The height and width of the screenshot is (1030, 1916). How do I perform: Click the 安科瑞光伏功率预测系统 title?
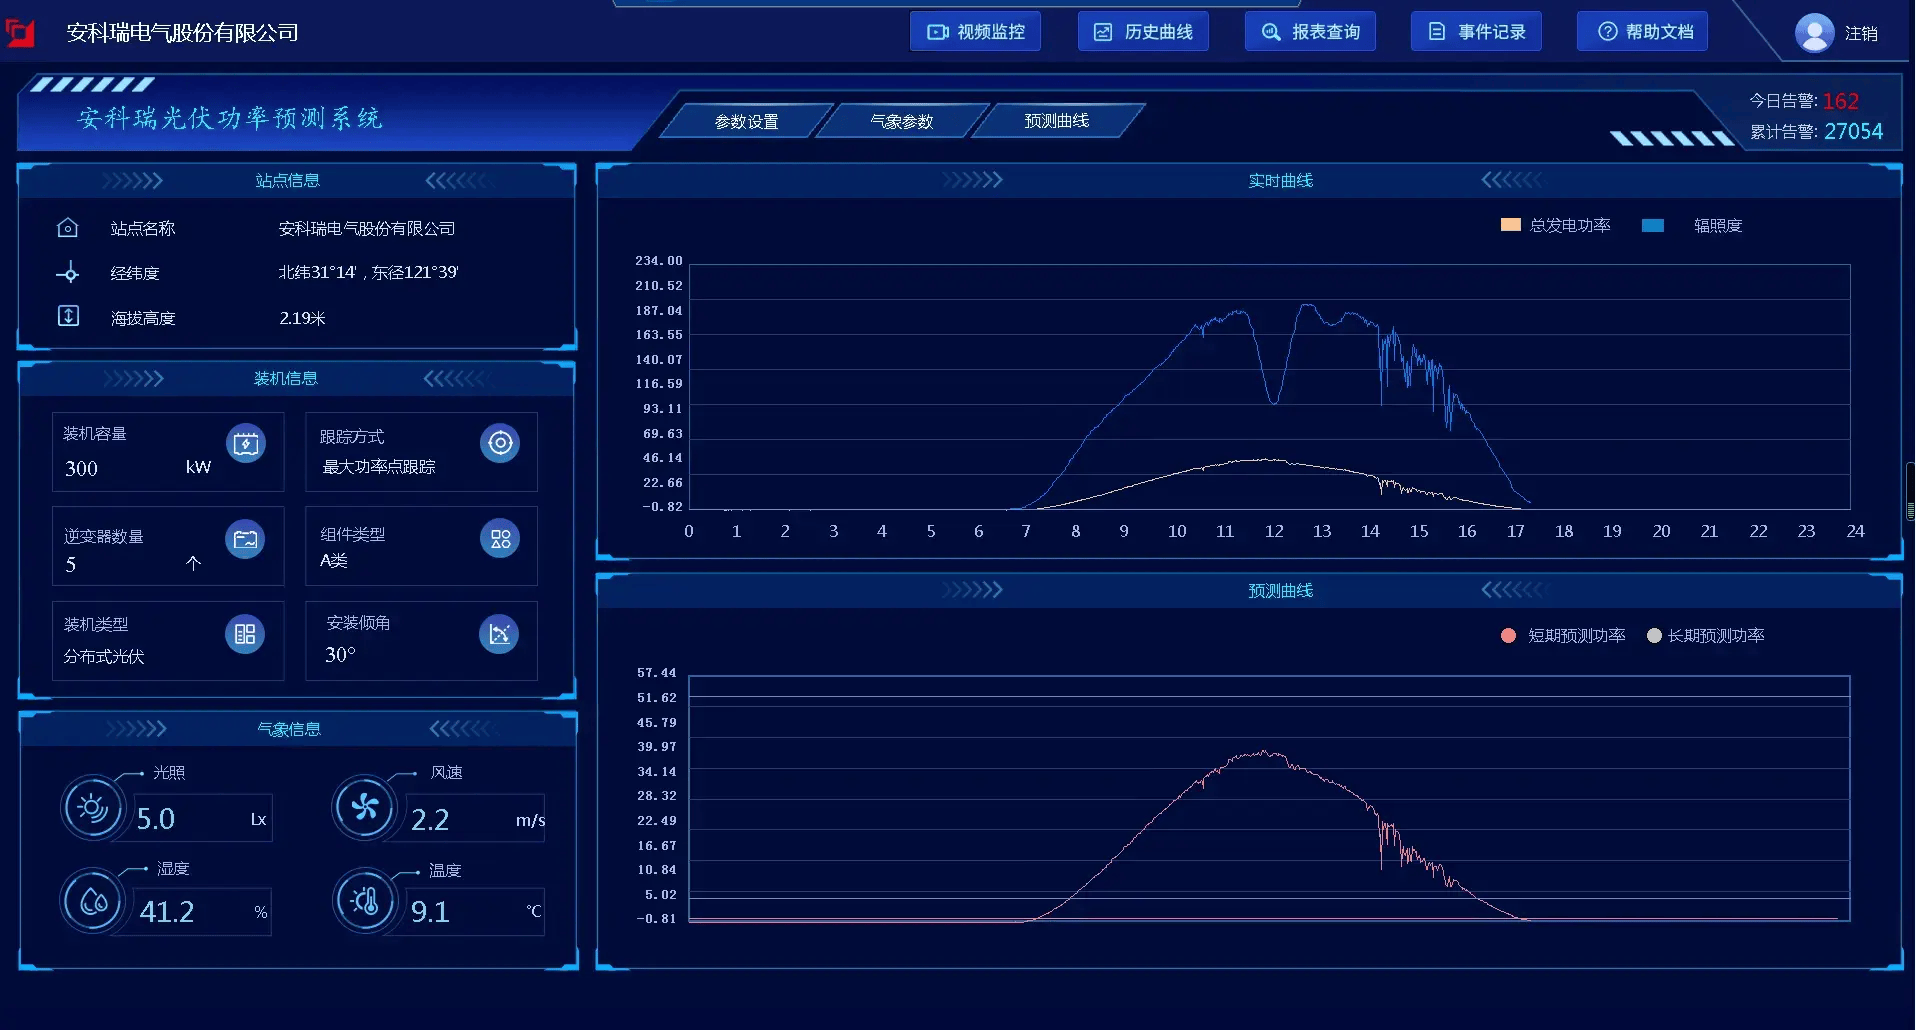click(x=230, y=118)
